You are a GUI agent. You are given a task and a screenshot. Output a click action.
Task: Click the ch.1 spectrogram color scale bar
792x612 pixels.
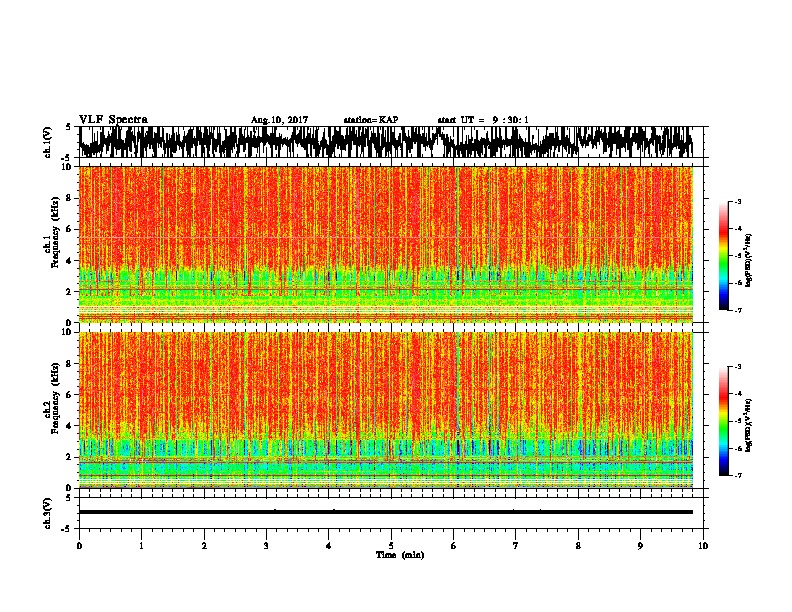[x=724, y=256]
